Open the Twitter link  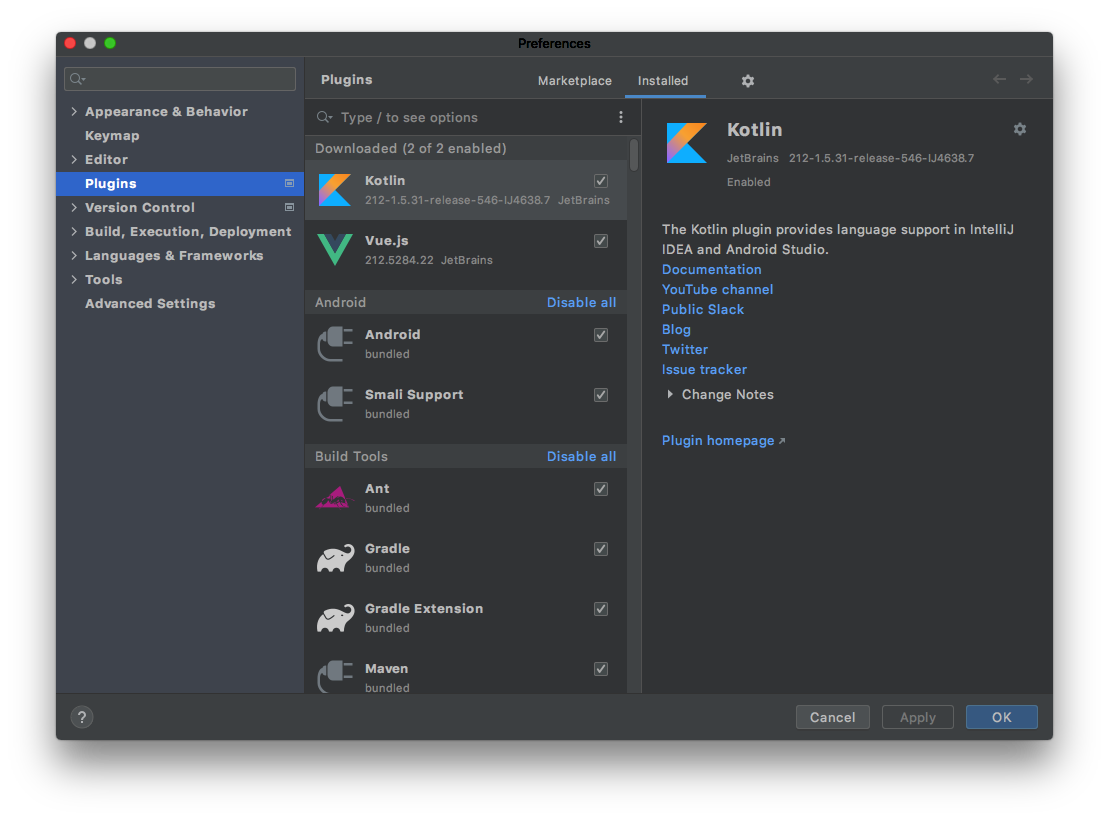click(x=685, y=349)
